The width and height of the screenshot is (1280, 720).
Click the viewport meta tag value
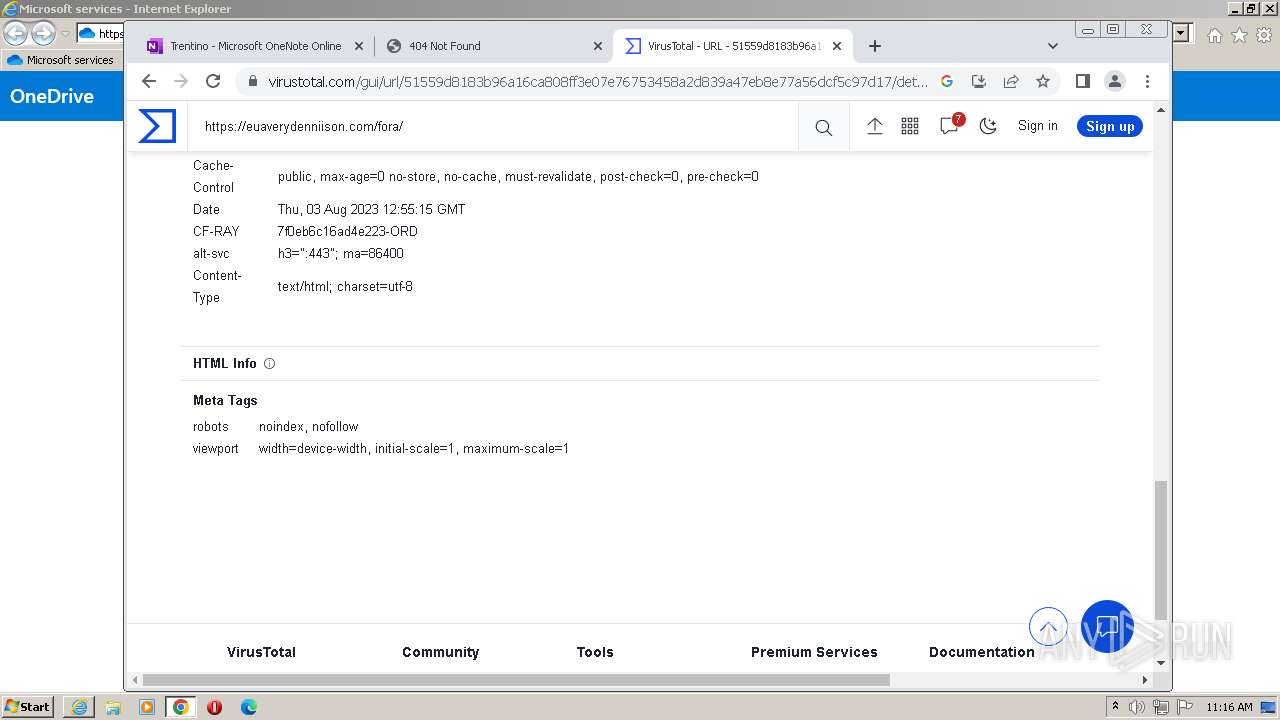pos(414,449)
